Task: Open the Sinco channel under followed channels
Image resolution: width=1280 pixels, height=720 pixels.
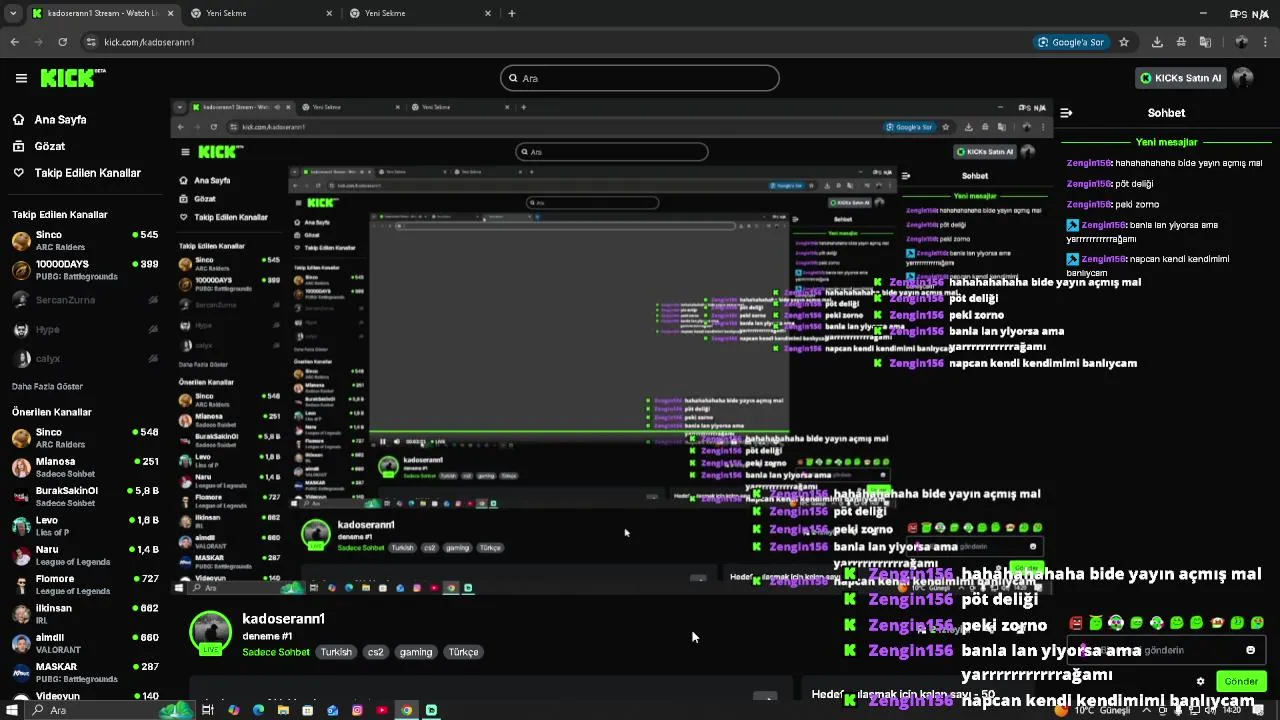Action: (x=85, y=241)
